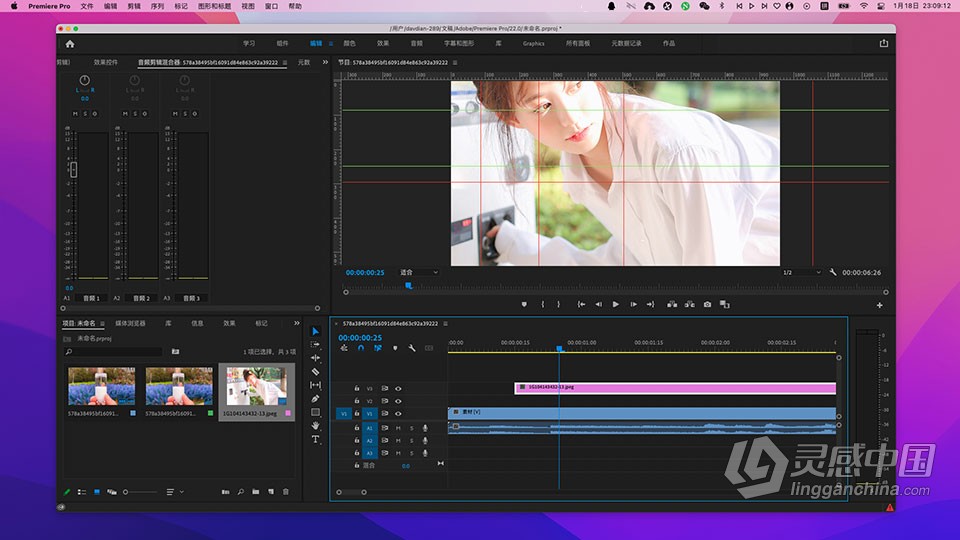Open the program monitor panel menu

455,62
